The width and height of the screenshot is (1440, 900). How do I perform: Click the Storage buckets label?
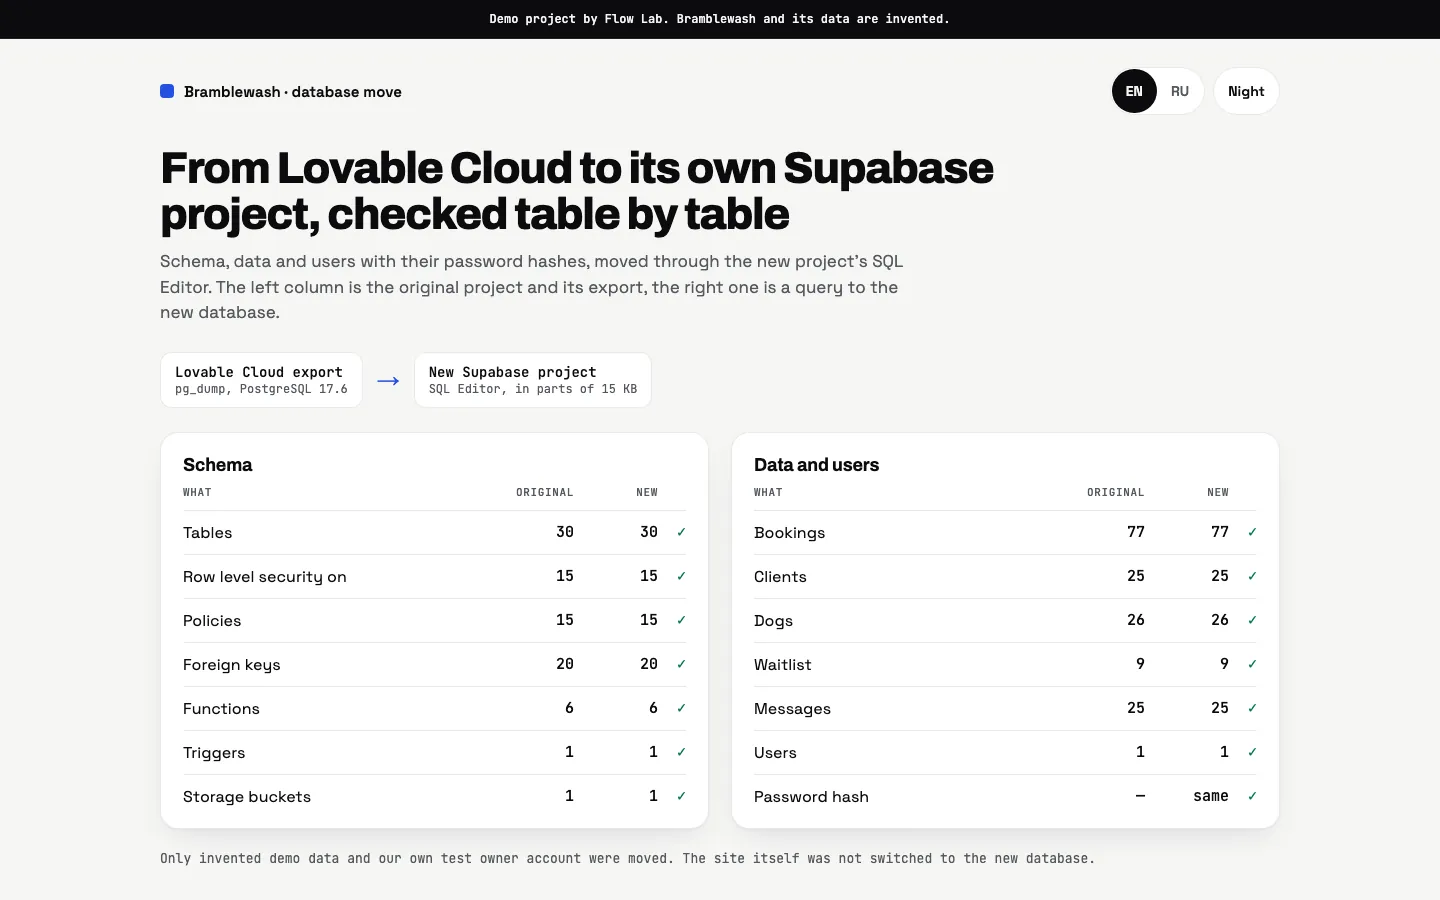246,797
